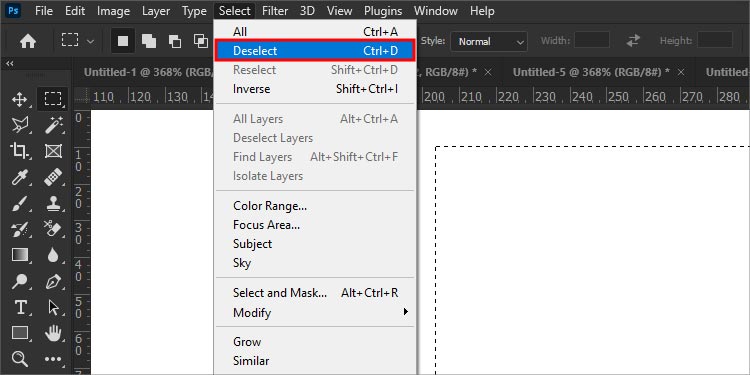Open the Image menu
The width and height of the screenshot is (750, 375).
pos(113,11)
